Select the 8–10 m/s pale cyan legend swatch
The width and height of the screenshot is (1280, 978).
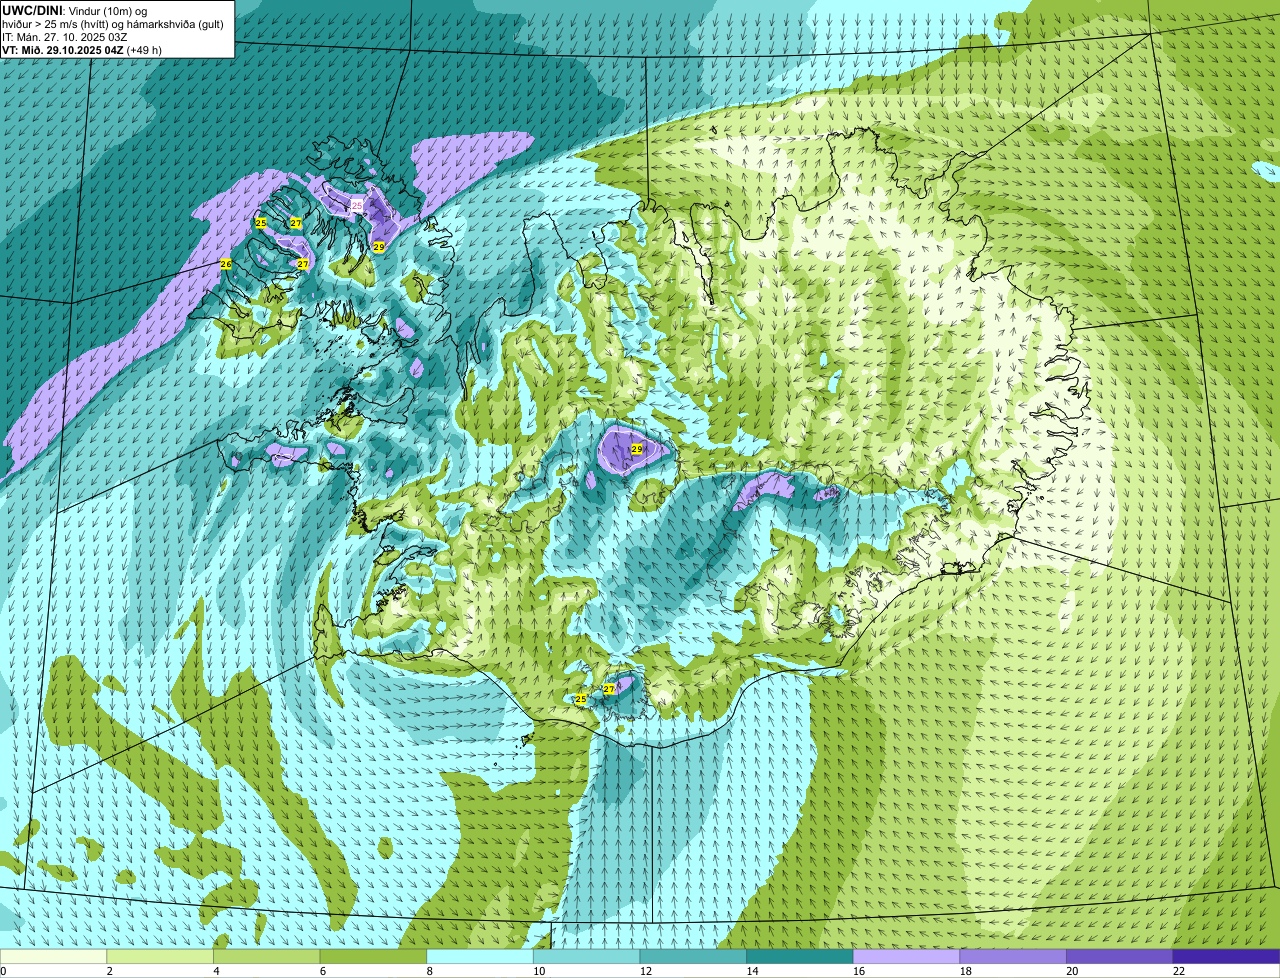(x=480, y=956)
